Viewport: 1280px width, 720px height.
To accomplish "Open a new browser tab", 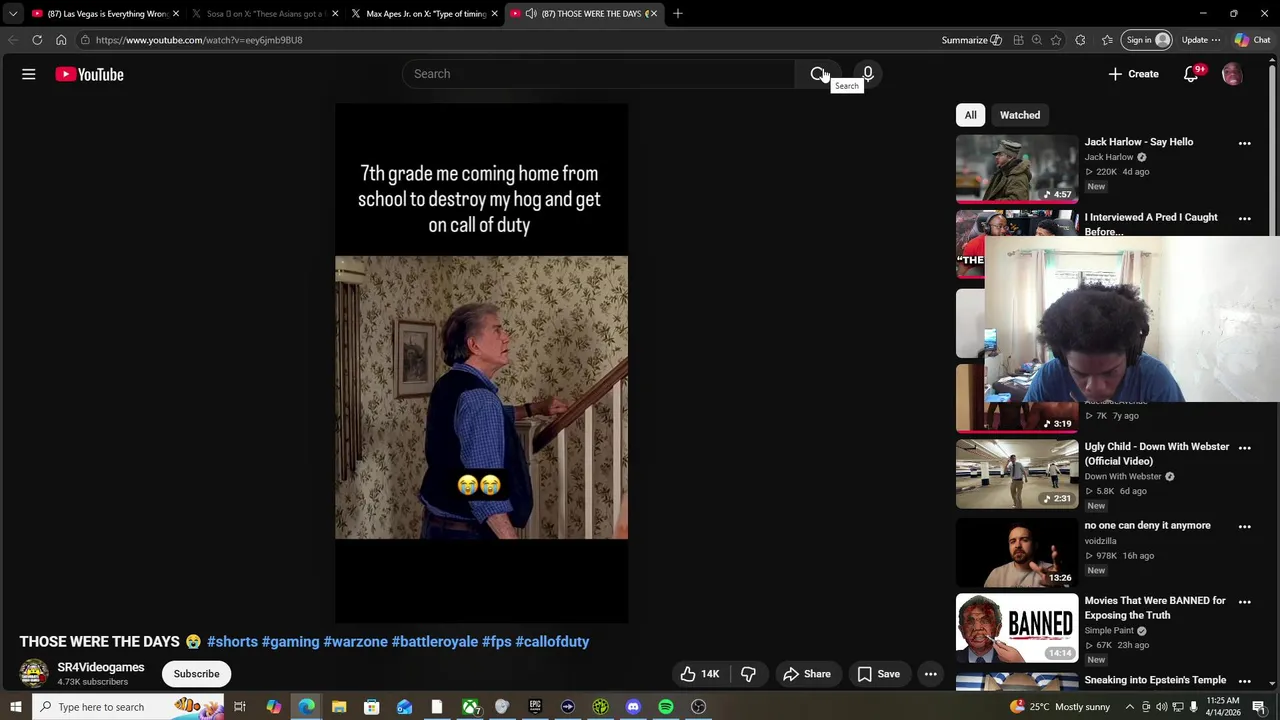I will click(x=678, y=14).
